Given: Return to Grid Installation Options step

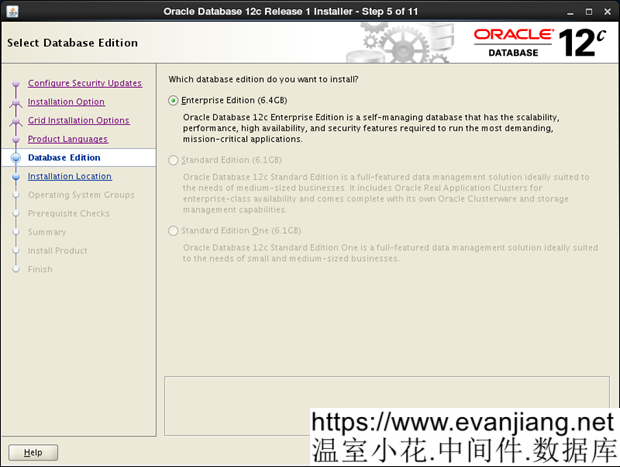Looking at the screenshot, I should click(78, 120).
